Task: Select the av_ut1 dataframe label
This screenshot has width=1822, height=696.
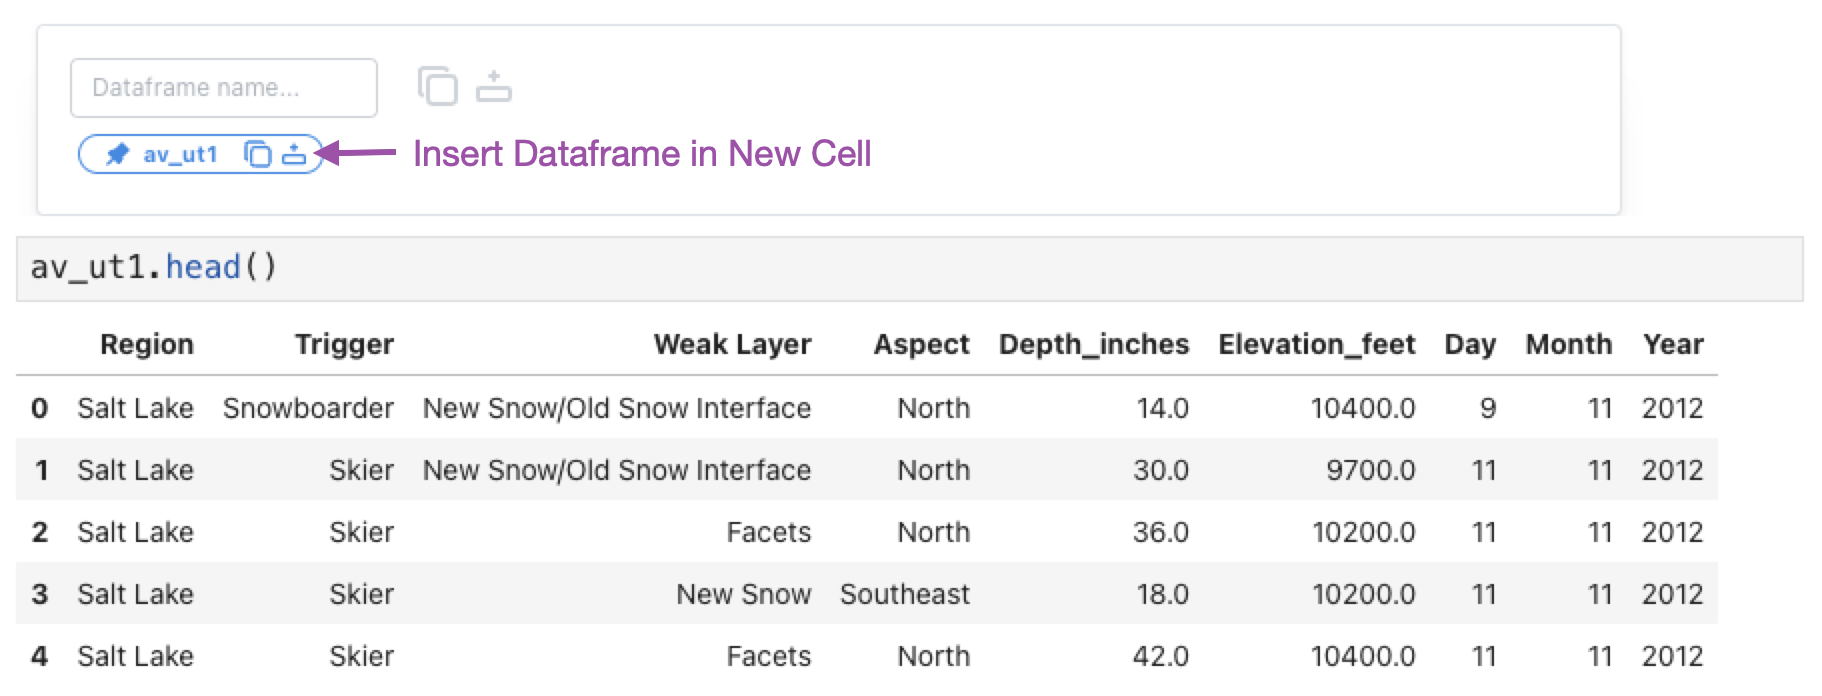Action: (180, 154)
